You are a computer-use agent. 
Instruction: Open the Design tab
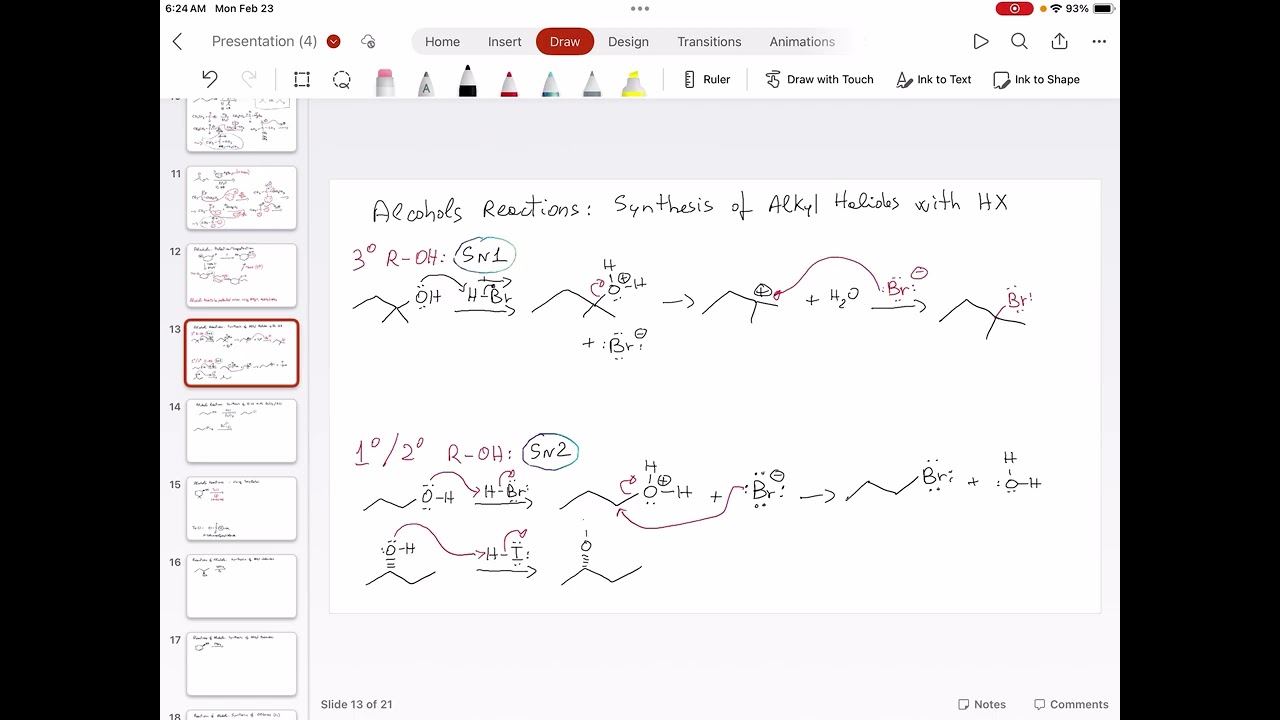tap(628, 41)
